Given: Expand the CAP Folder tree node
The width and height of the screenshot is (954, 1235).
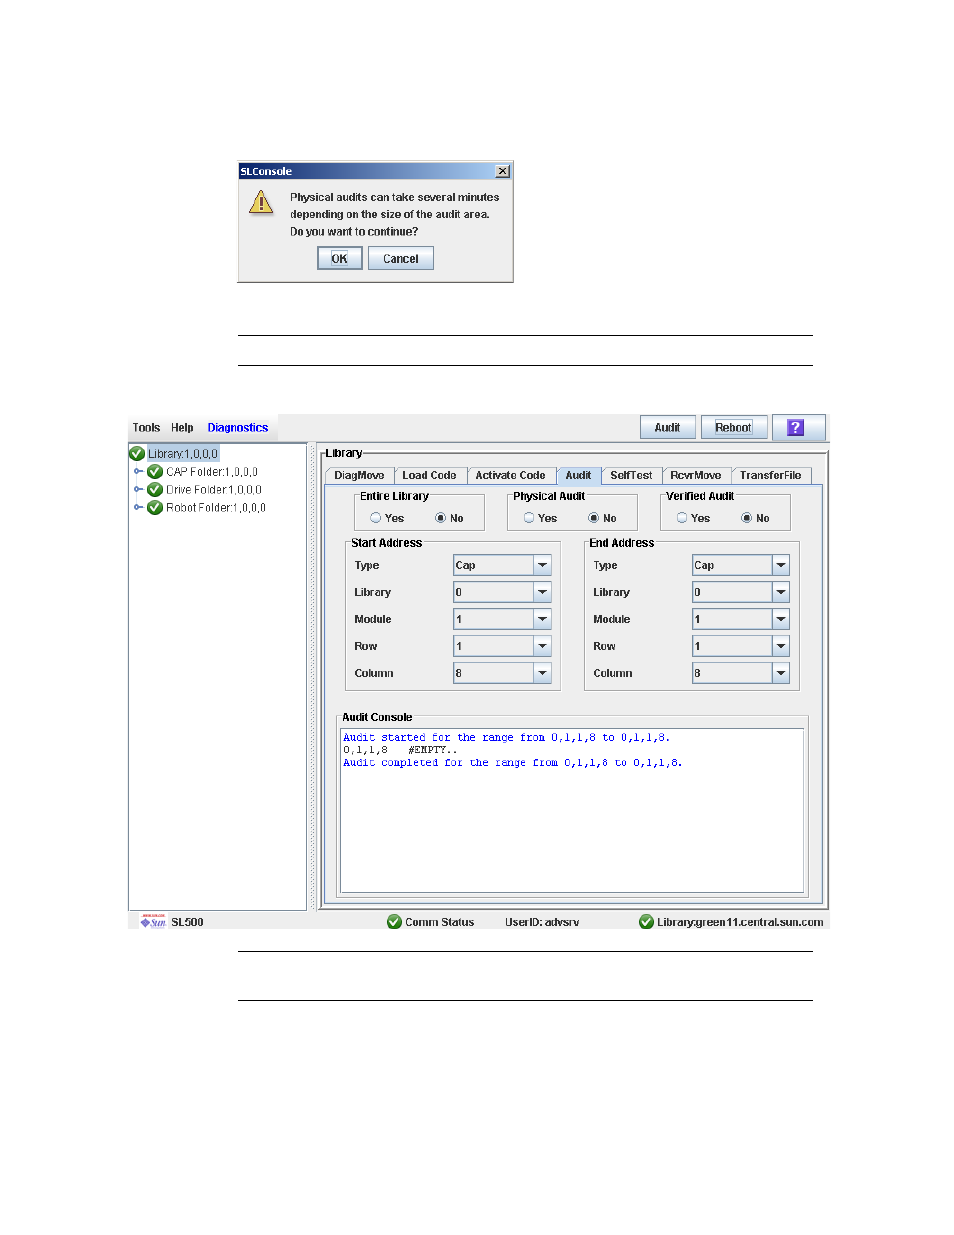Looking at the screenshot, I should pos(138,472).
